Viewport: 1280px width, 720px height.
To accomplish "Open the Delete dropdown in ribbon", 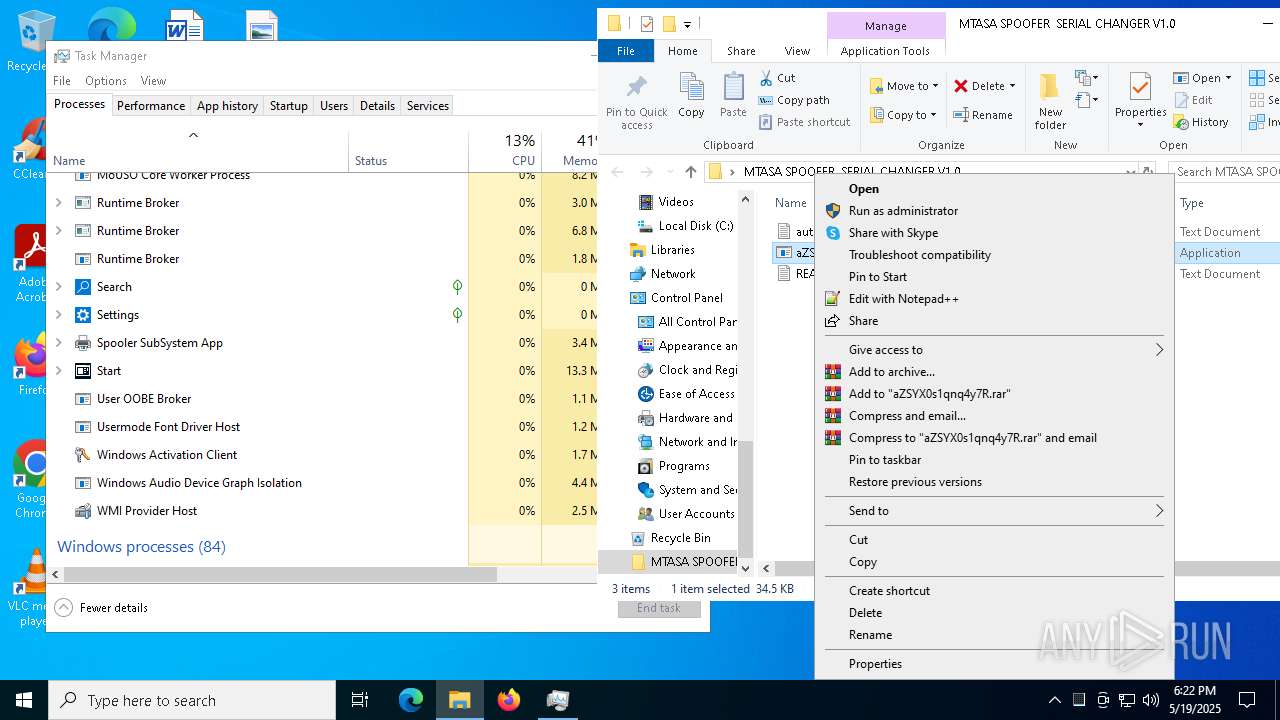I will click(x=984, y=86).
